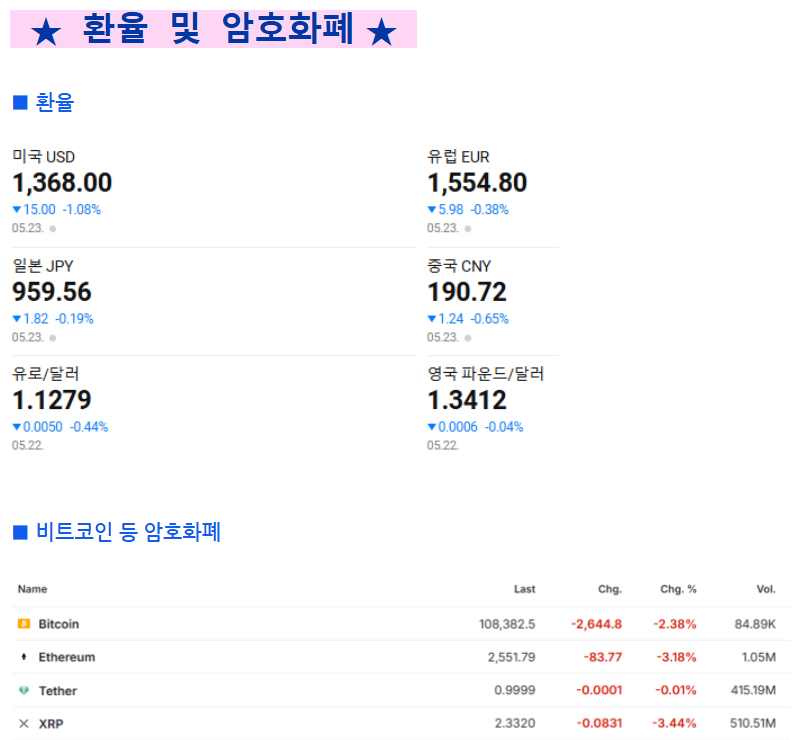Click the Tether green gem icon
Screen dimensions: 795x740
pyautogui.click(x=24, y=690)
